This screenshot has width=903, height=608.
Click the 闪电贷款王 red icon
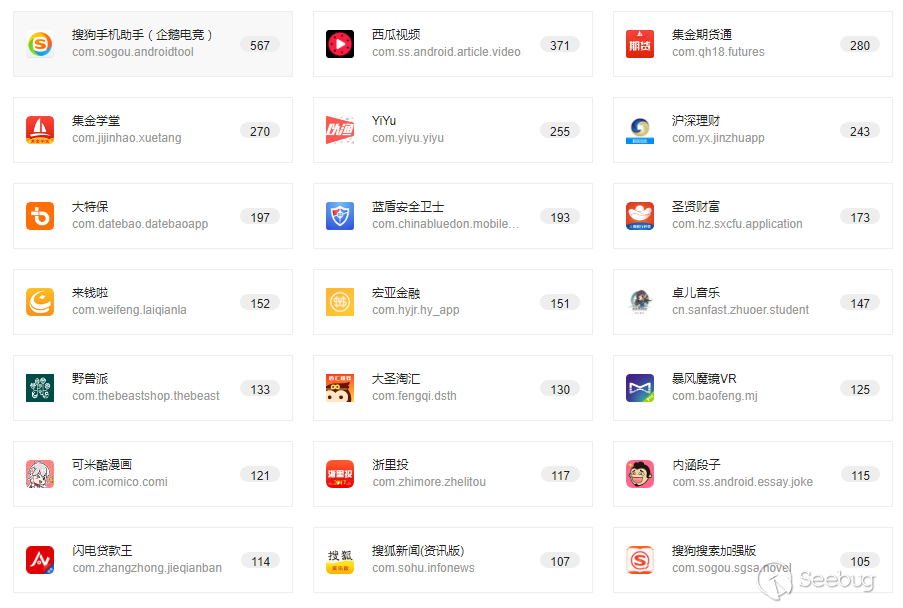coord(40,560)
